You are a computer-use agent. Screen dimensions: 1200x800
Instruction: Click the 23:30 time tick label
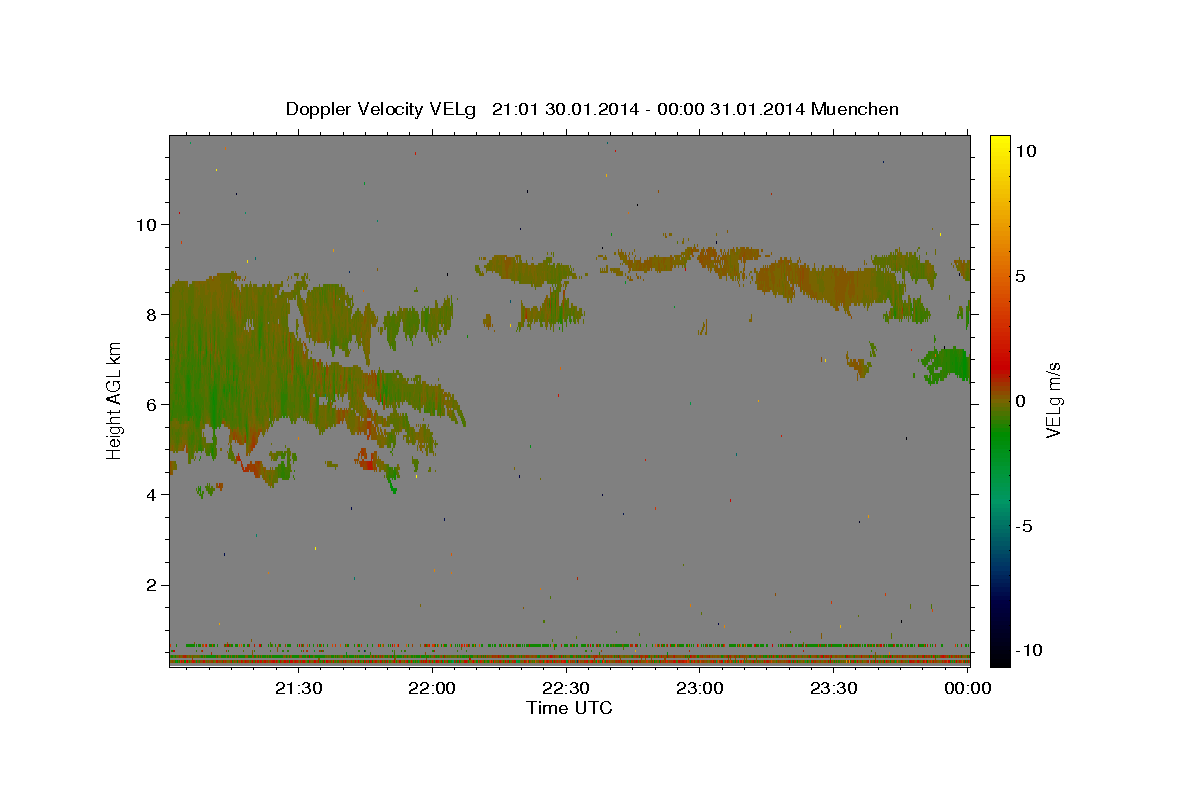click(834, 688)
